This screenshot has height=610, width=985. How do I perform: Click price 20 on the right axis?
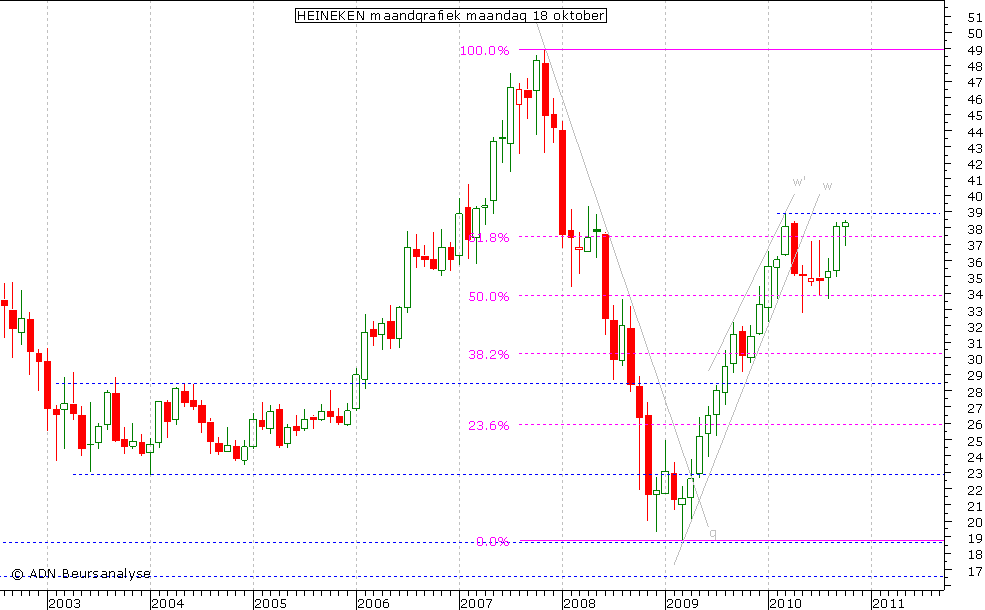pos(975,523)
